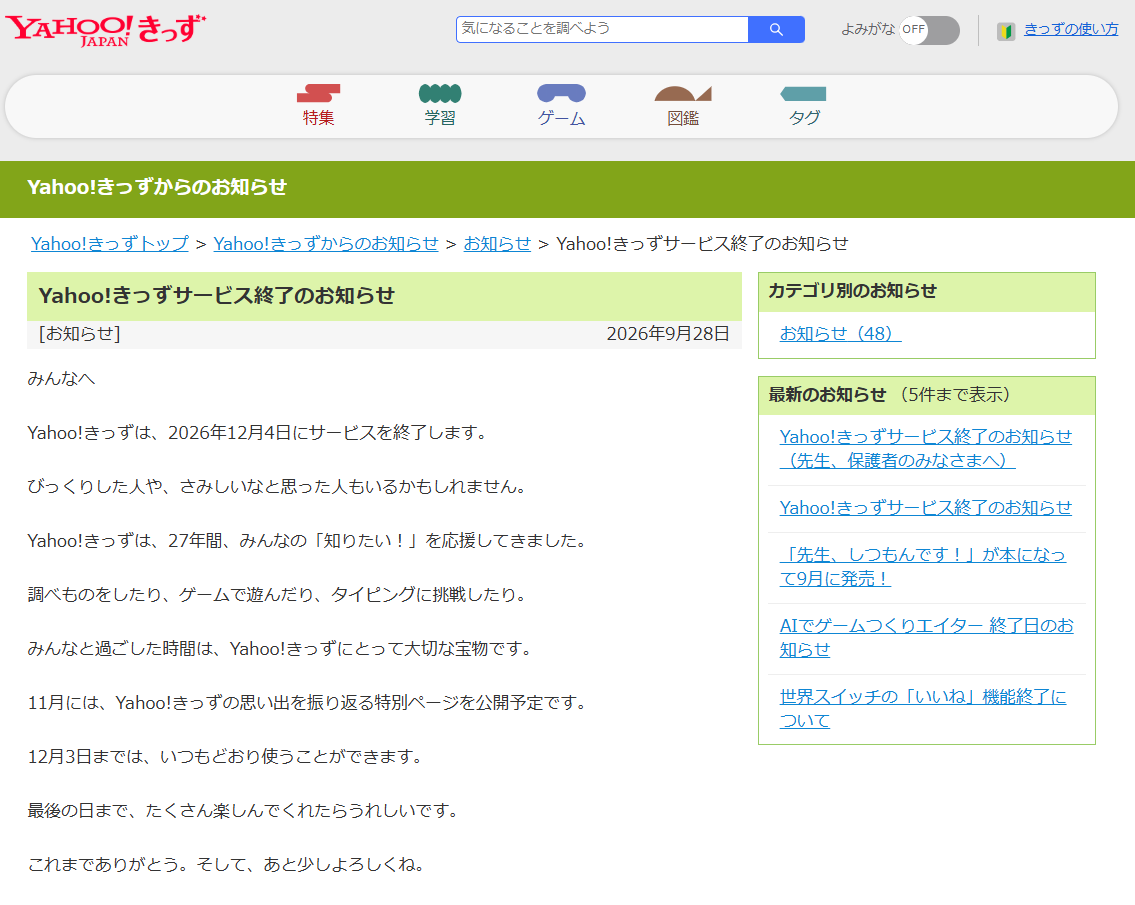Click the カテゴリ別のお知らせ sidebar heading
Image resolution: width=1135 pixels, height=905 pixels.
coord(853,291)
